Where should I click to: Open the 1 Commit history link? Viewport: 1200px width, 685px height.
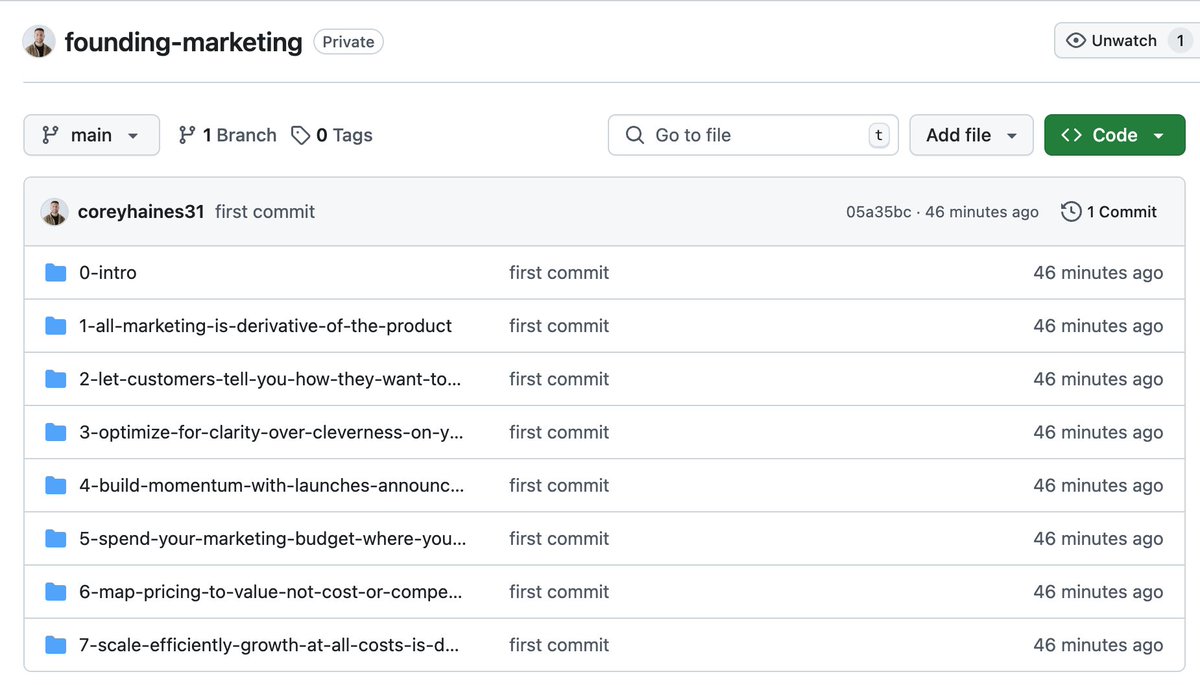[x=1109, y=212]
